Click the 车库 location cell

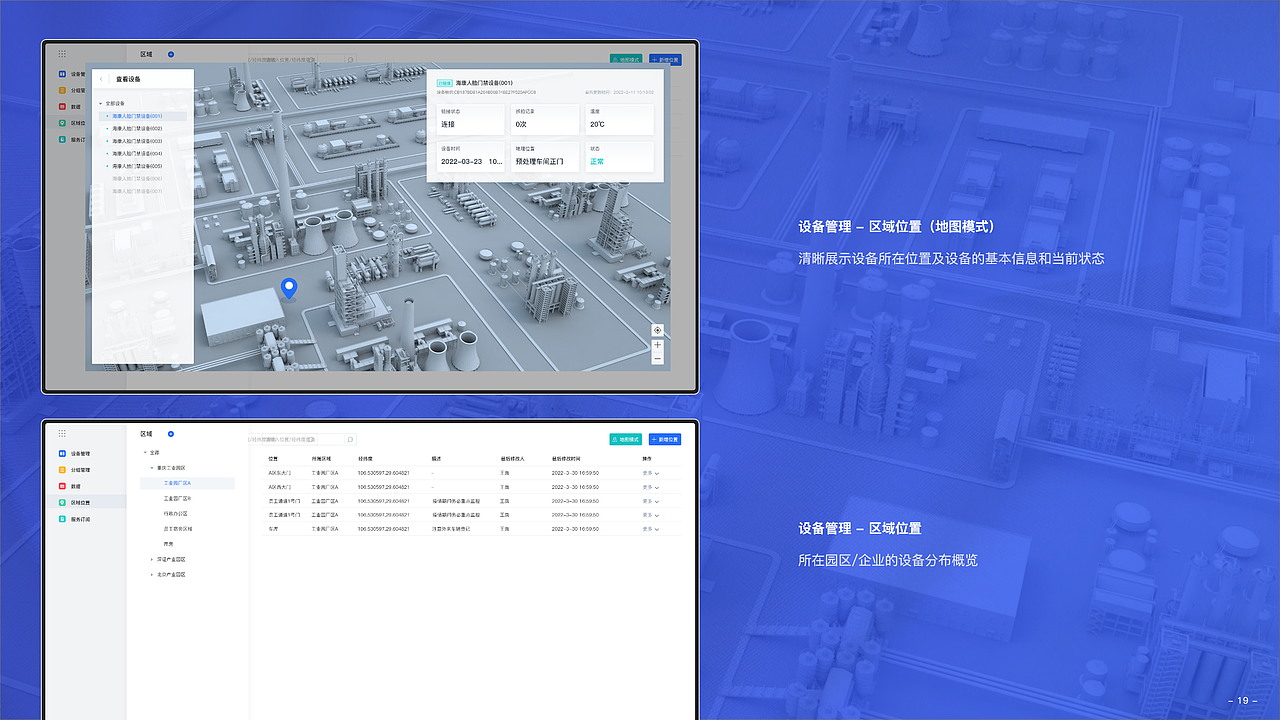pyautogui.click(x=273, y=528)
